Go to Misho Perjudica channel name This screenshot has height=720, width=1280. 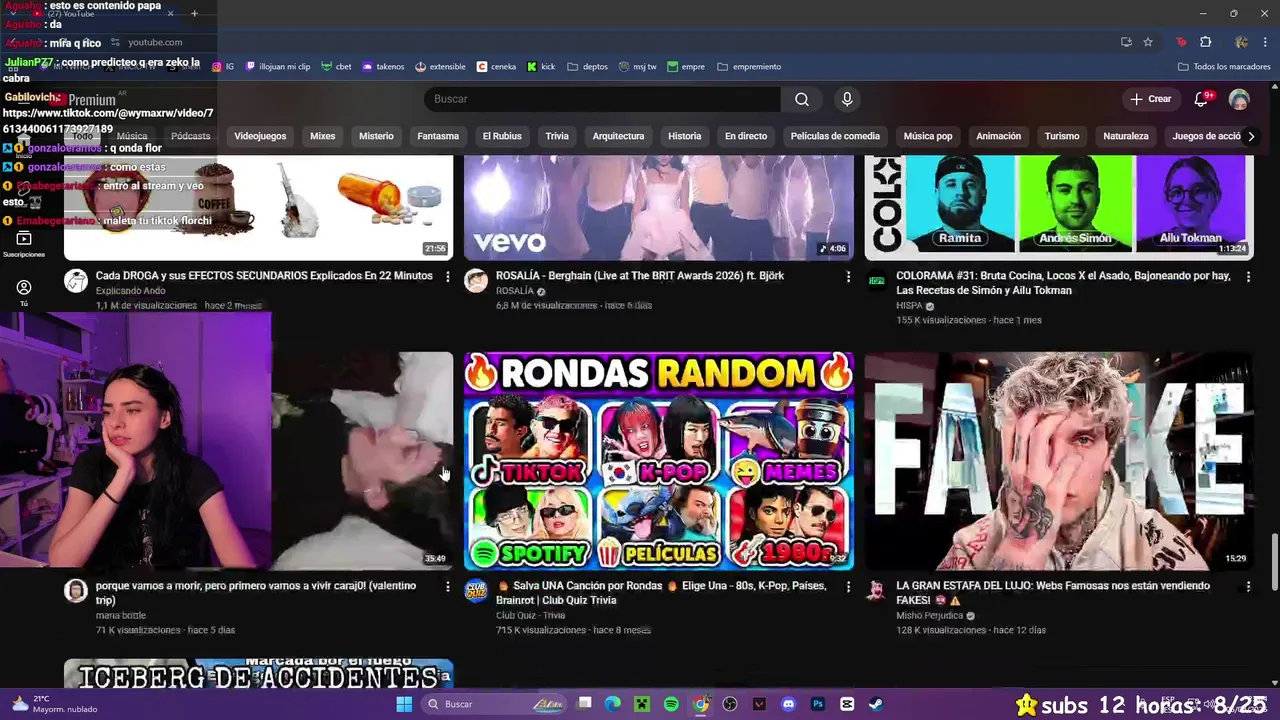(929, 616)
